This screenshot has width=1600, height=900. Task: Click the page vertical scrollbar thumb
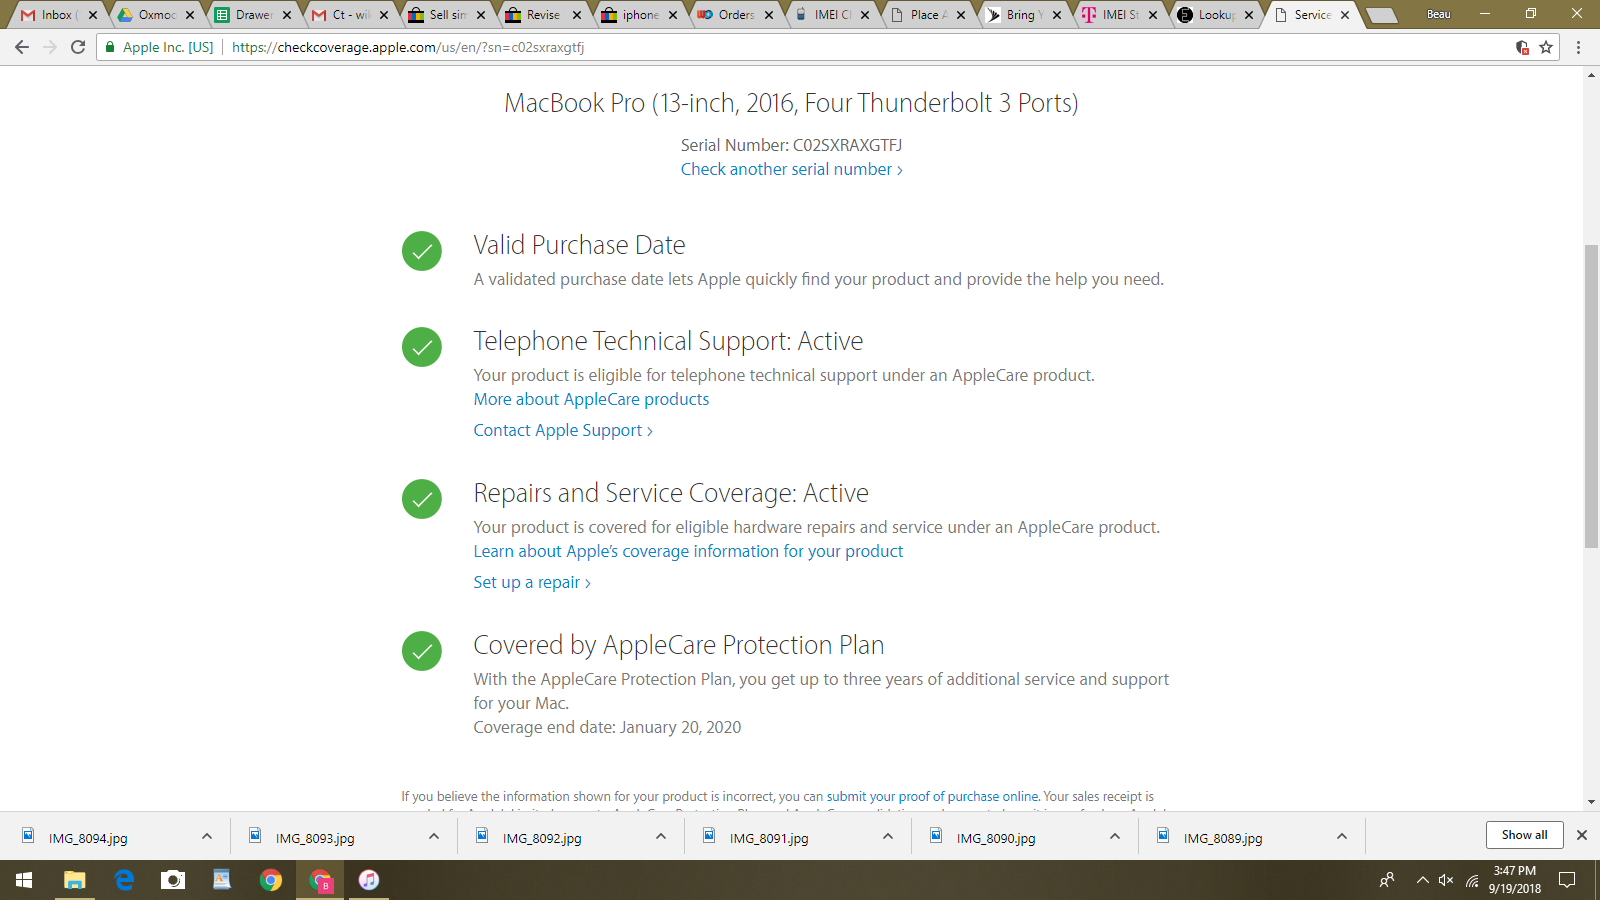(1591, 396)
